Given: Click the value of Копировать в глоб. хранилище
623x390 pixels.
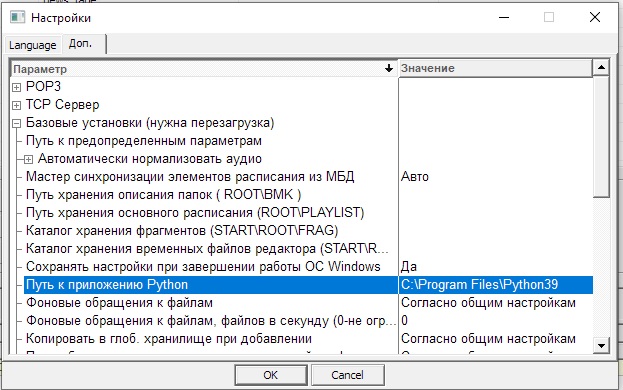Looking at the screenshot, I should 495,339.
